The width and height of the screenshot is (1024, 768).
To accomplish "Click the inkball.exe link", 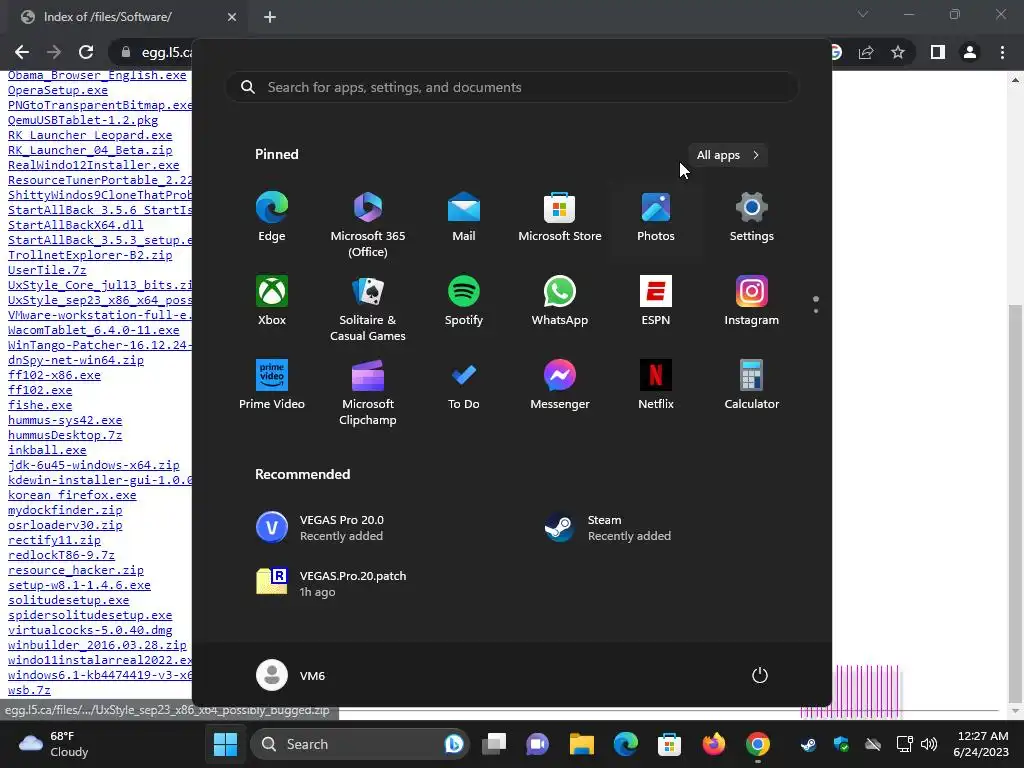I will coord(47,450).
